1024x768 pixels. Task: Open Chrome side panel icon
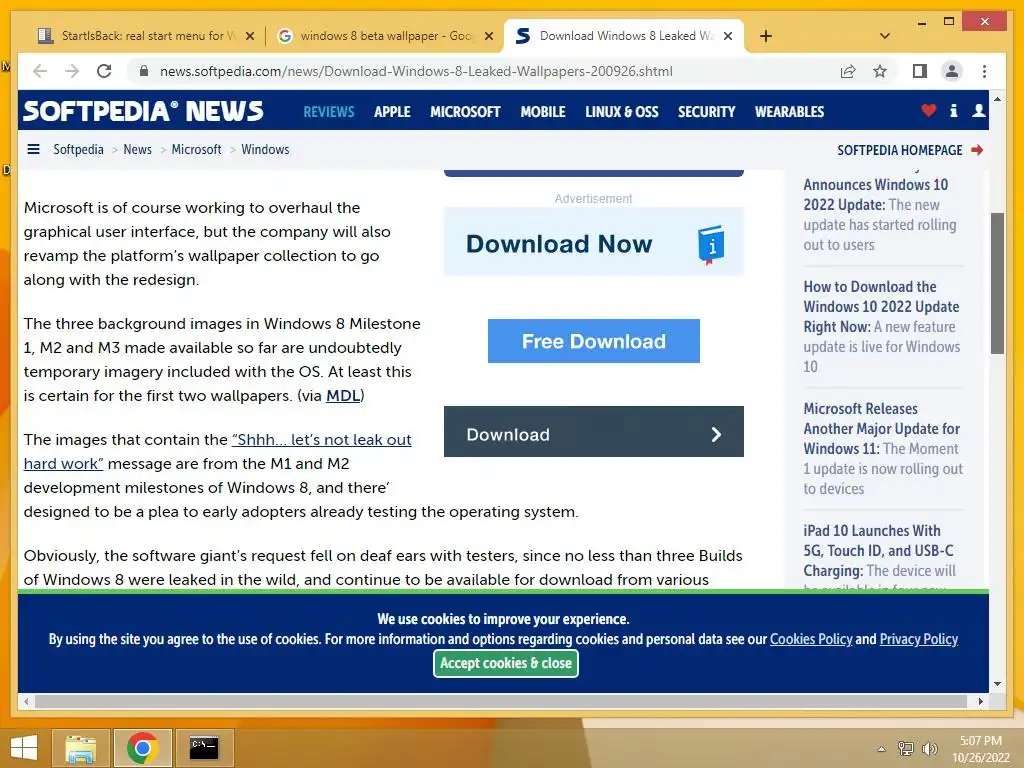click(920, 71)
